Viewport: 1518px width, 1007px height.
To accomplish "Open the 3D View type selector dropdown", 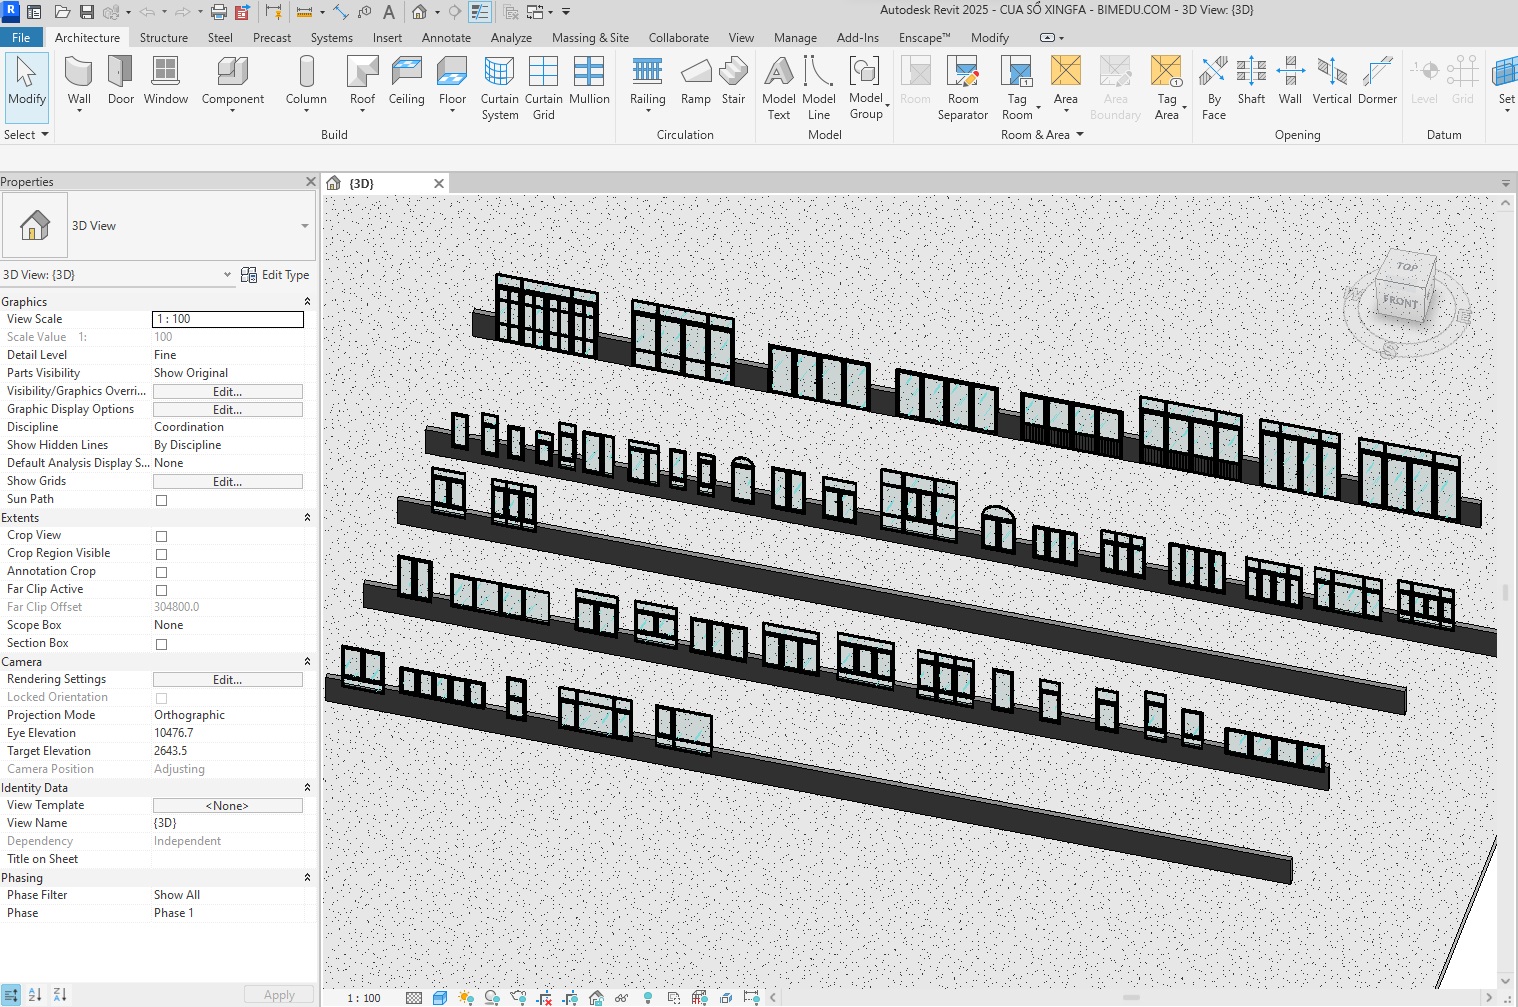I will pyautogui.click(x=305, y=226).
